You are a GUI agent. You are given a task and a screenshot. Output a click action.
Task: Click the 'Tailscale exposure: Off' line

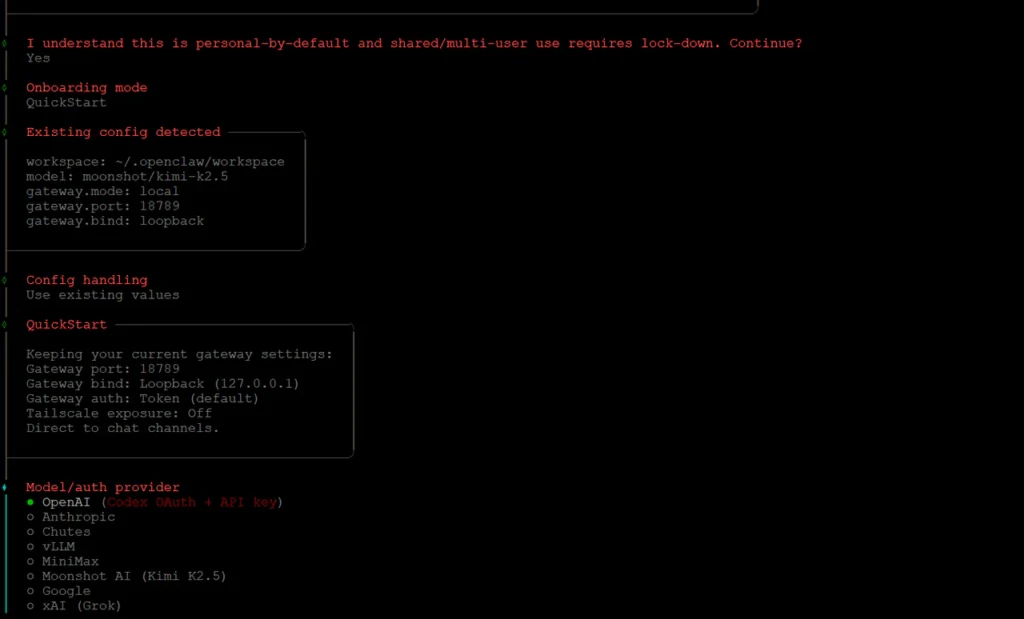point(119,413)
